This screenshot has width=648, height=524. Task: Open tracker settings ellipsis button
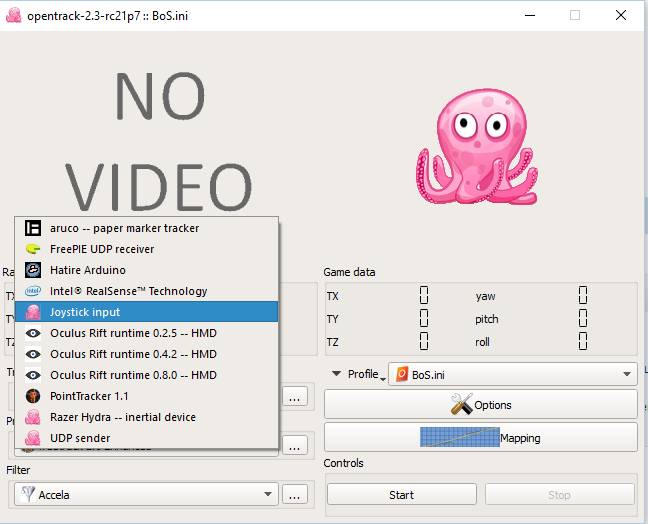295,397
